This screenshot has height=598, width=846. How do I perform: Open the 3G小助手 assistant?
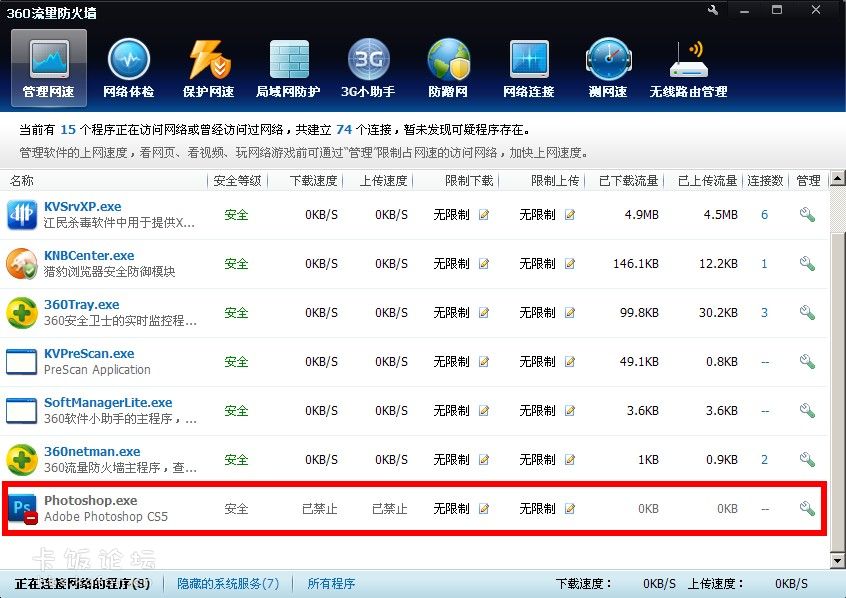[368, 67]
